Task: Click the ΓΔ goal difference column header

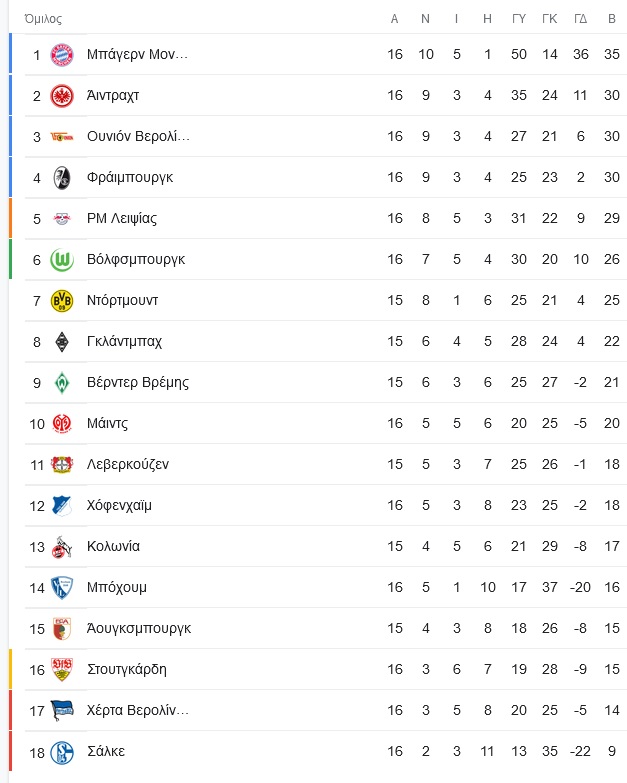Action: [x=581, y=19]
